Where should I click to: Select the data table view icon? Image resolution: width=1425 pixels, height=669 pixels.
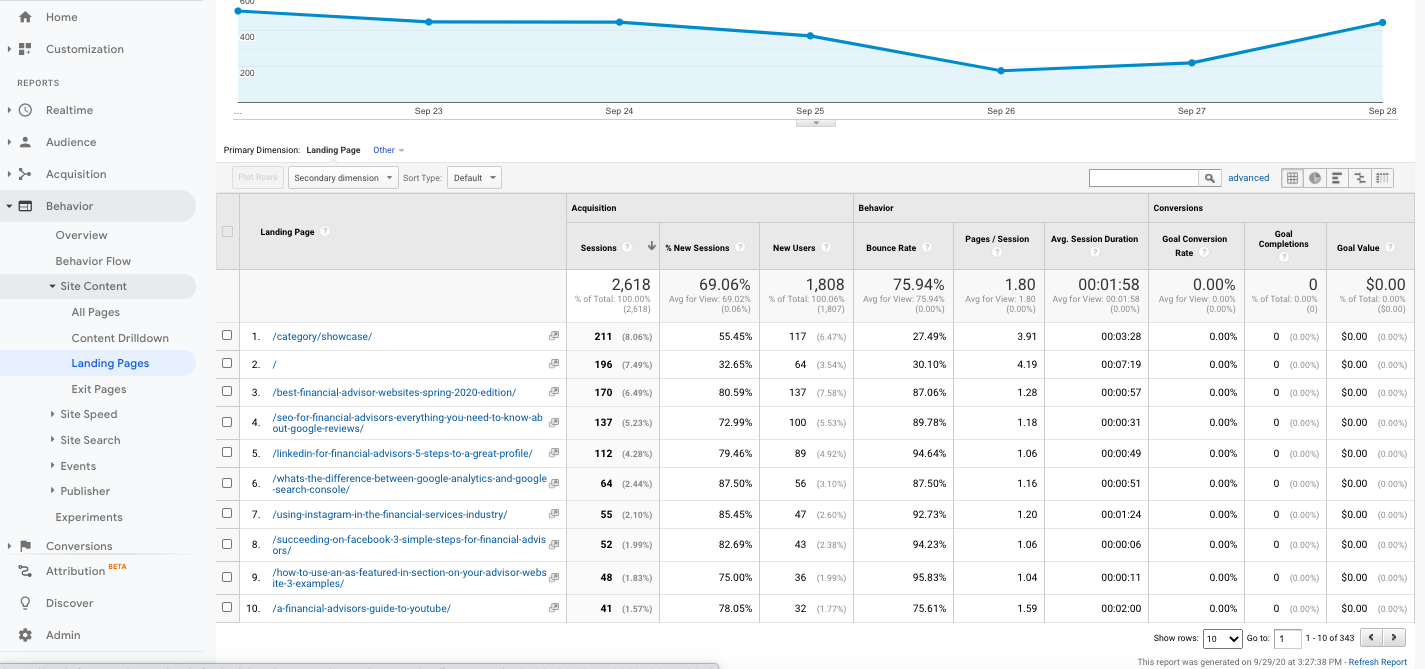tap(1292, 178)
